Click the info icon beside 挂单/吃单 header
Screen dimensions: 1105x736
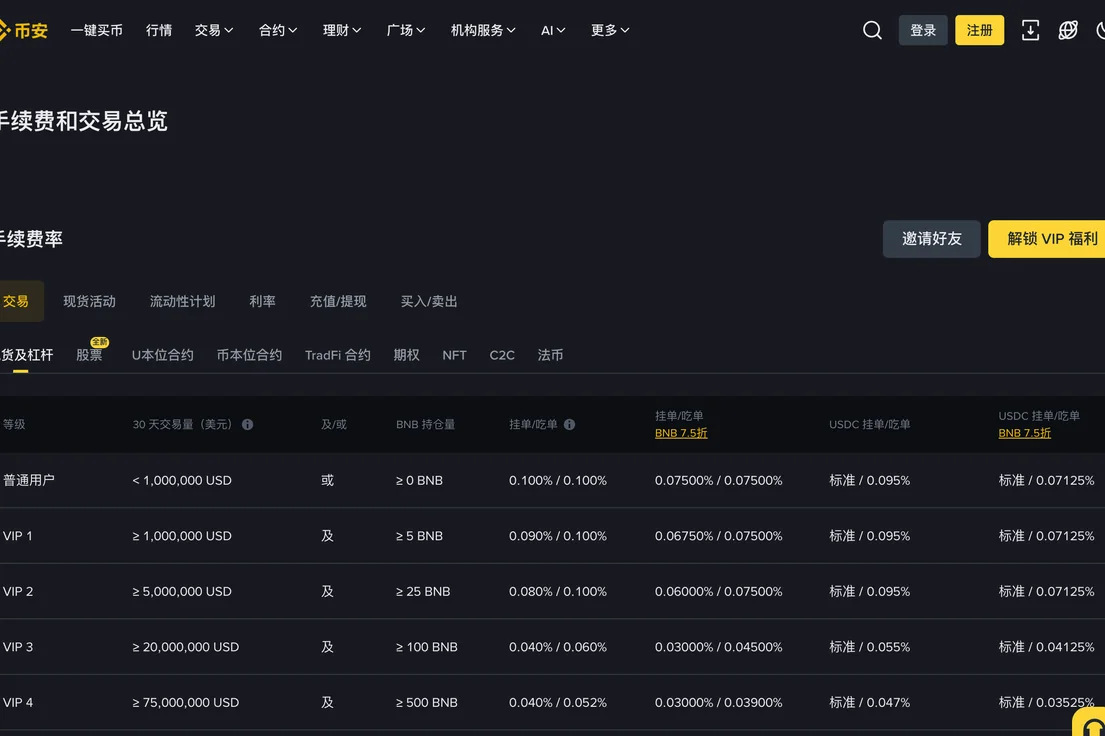(569, 424)
